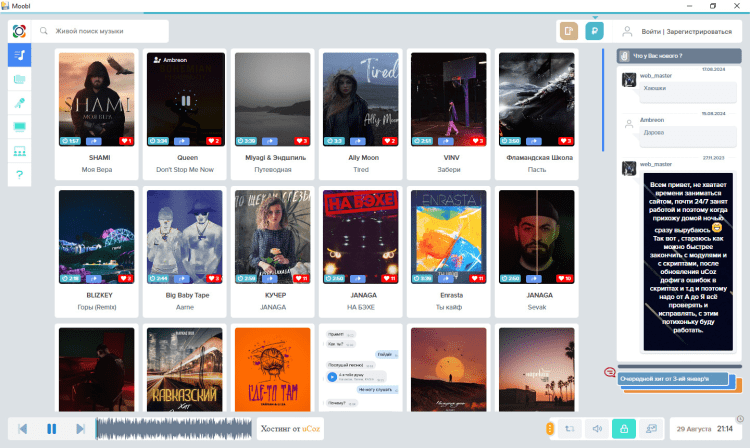Open the monitor video sidebar section
Screen dimensions: 750x448
click(x=19, y=127)
